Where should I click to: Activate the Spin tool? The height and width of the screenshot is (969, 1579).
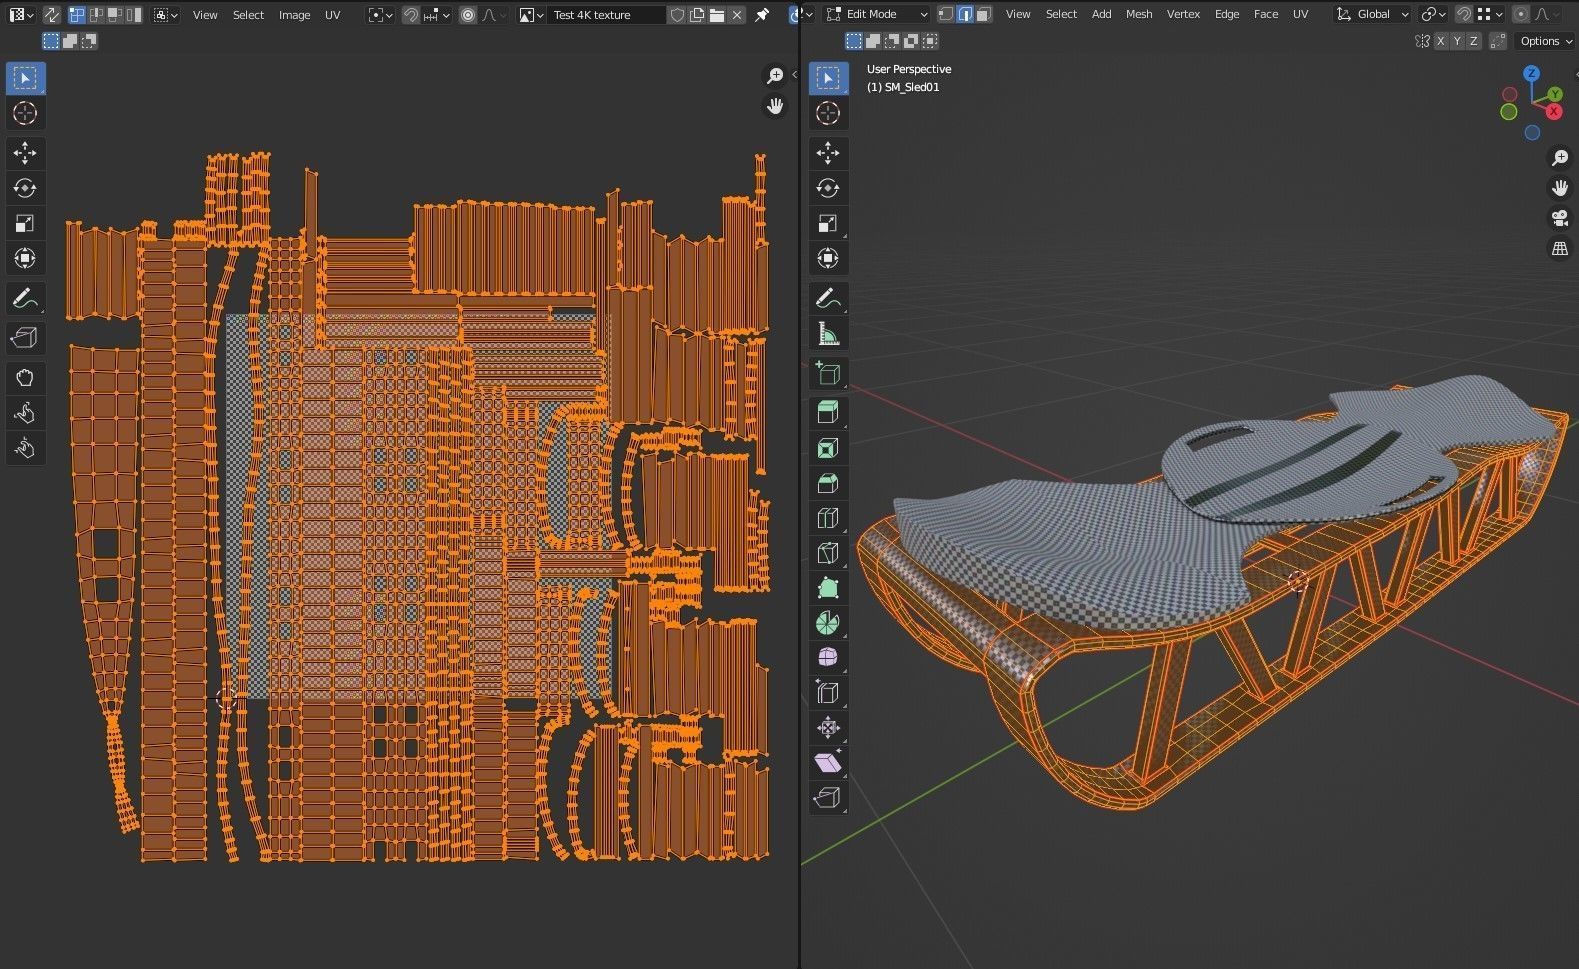(828, 623)
